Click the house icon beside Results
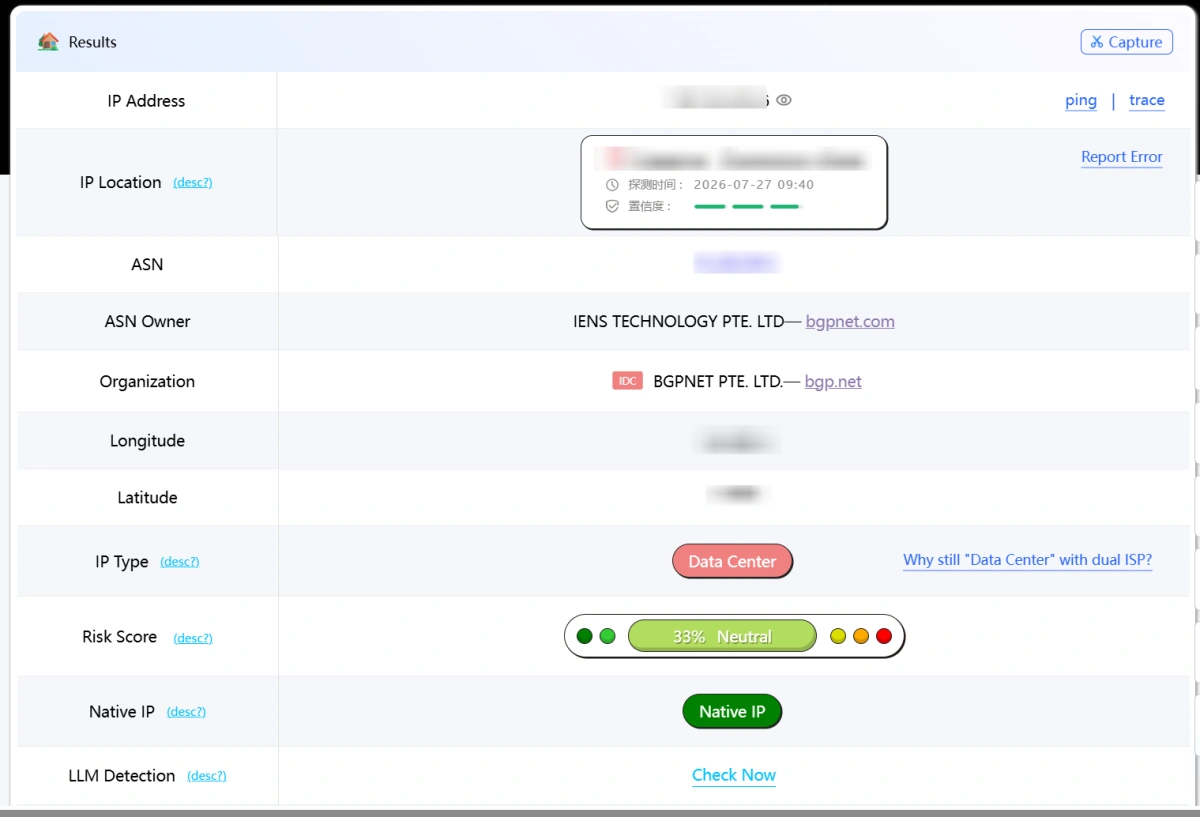 48,42
